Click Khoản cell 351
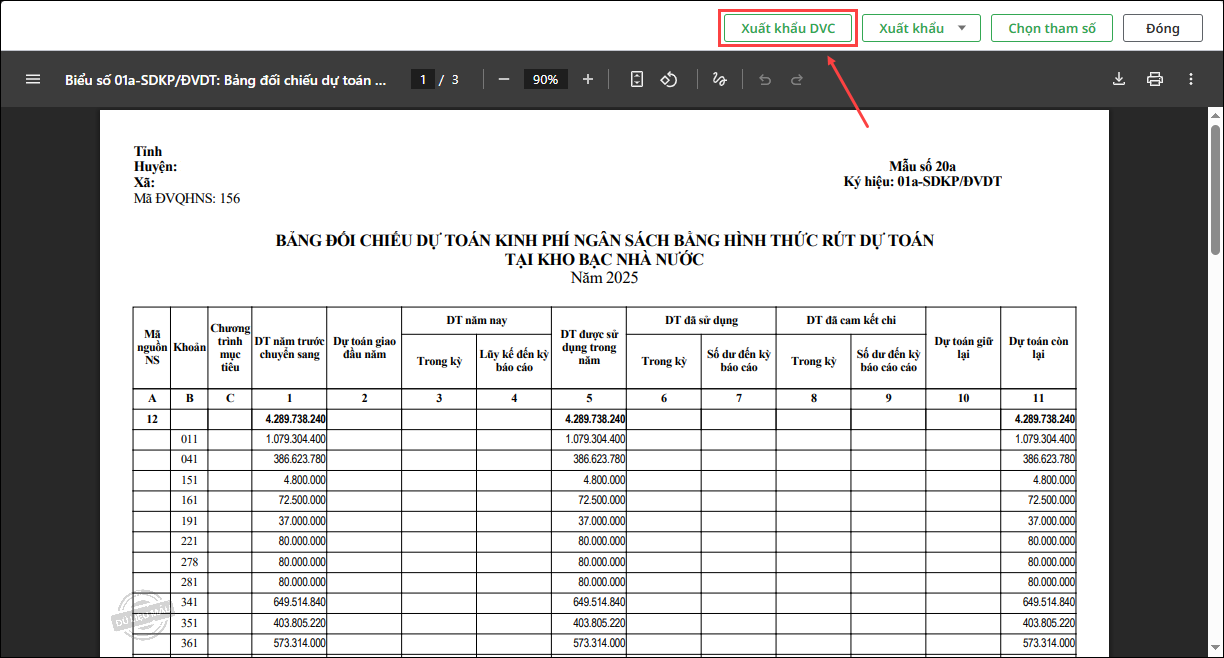The height and width of the screenshot is (658, 1224). [189, 623]
